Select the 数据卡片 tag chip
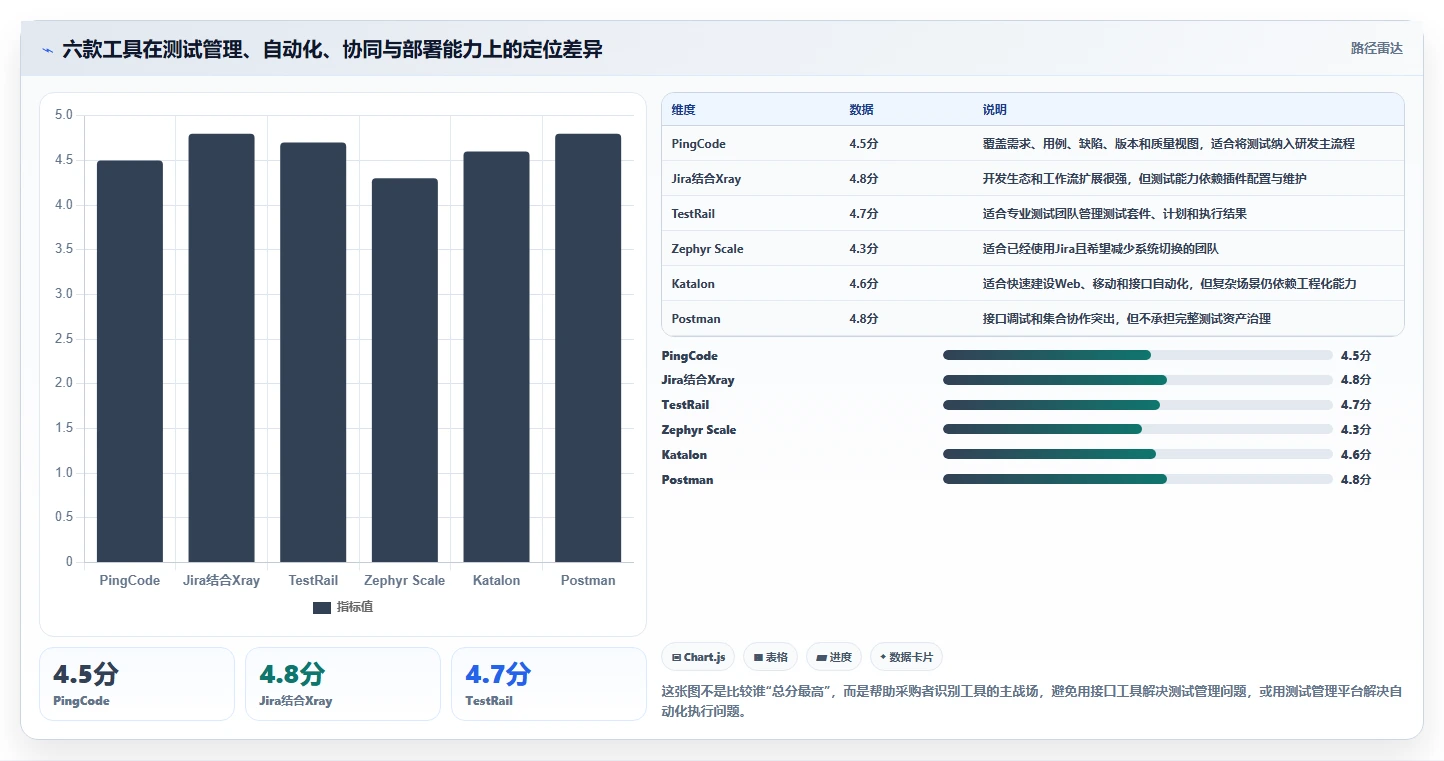The image size is (1444, 761). tap(906, 657)
